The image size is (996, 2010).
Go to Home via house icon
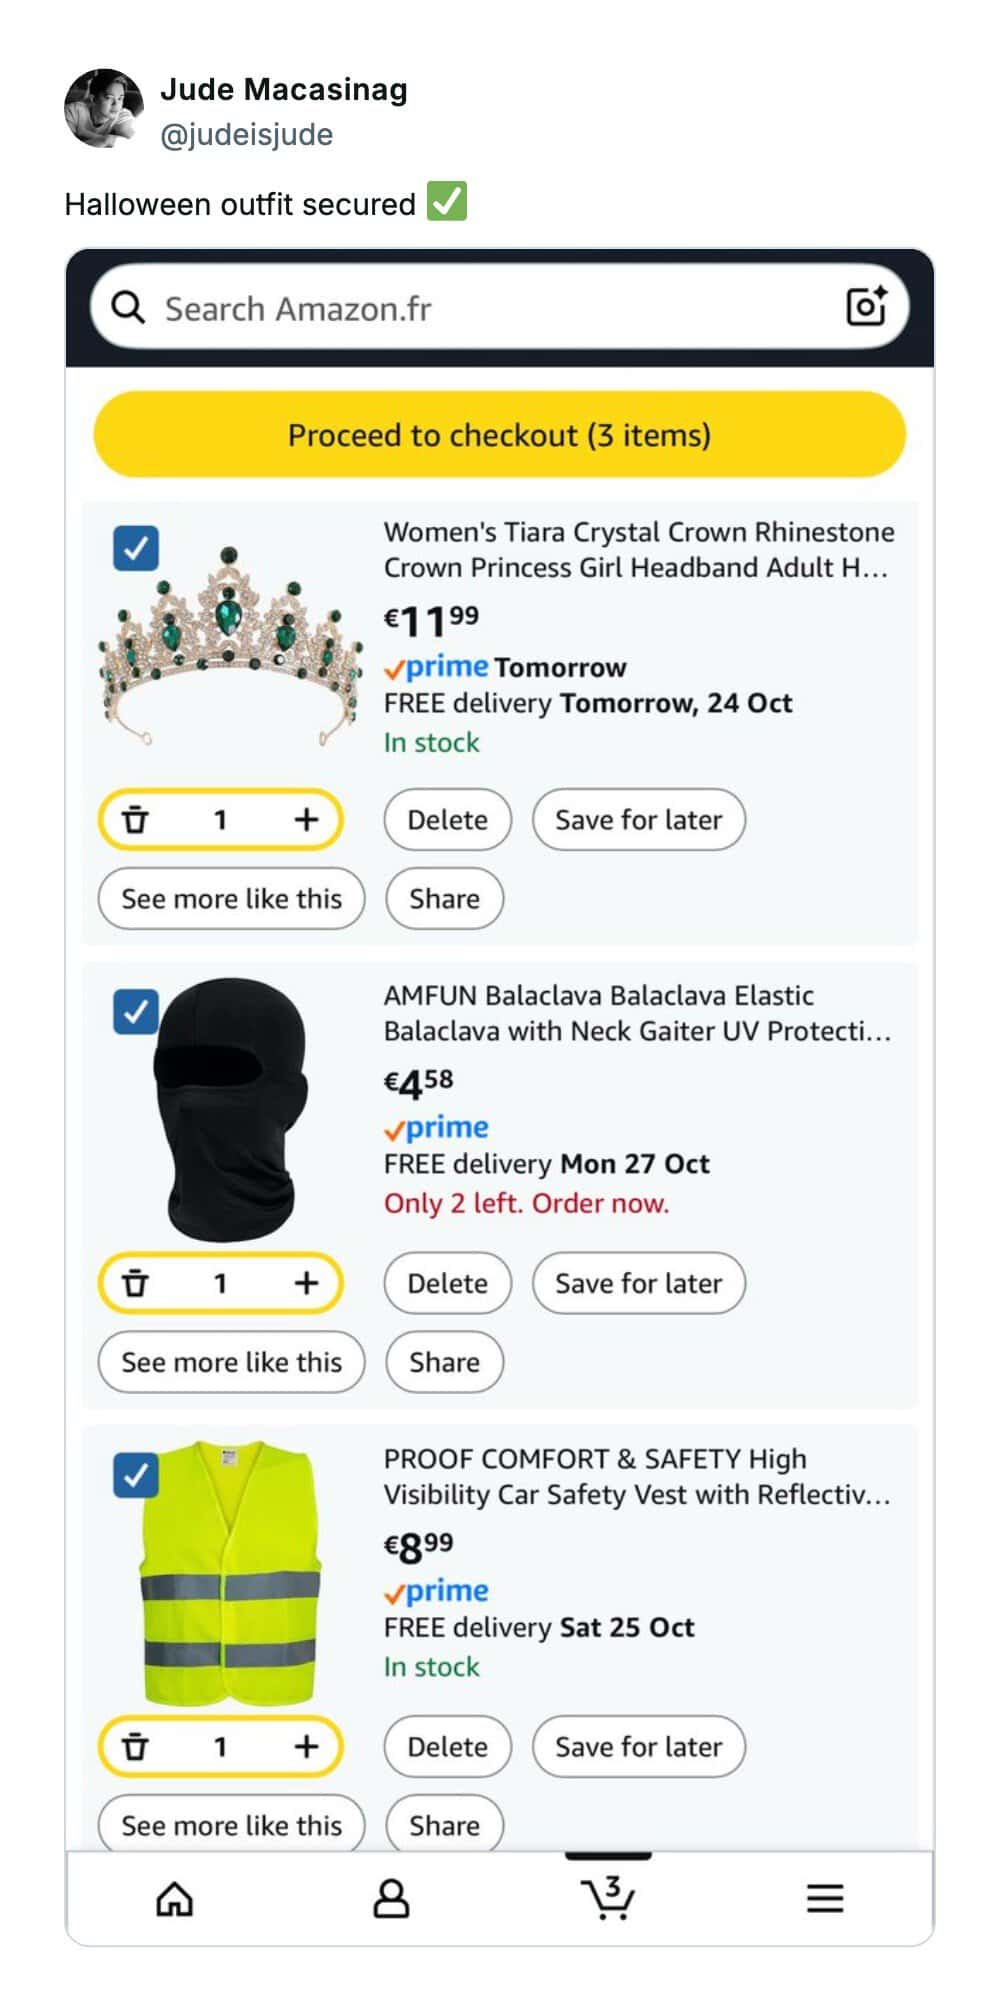click(x=174, y=1897)
